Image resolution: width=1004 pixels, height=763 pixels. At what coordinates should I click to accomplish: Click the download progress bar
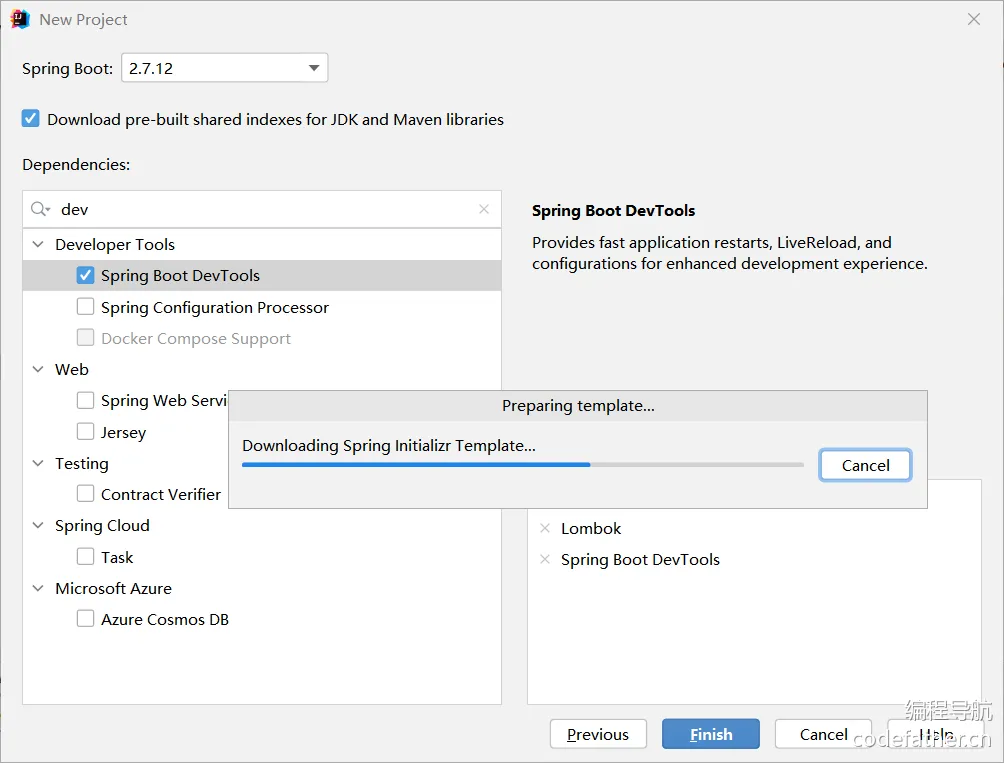click(x=522, y=465)
